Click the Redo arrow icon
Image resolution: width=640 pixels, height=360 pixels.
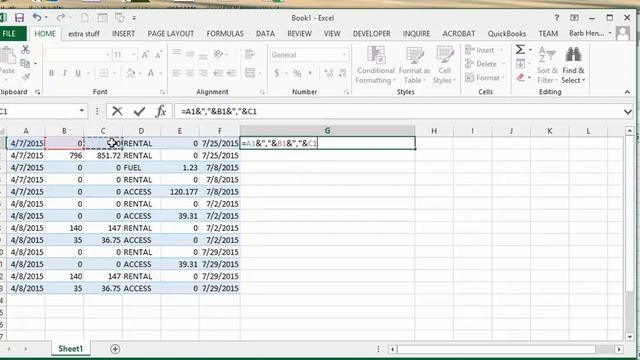(x=60, y=18)
